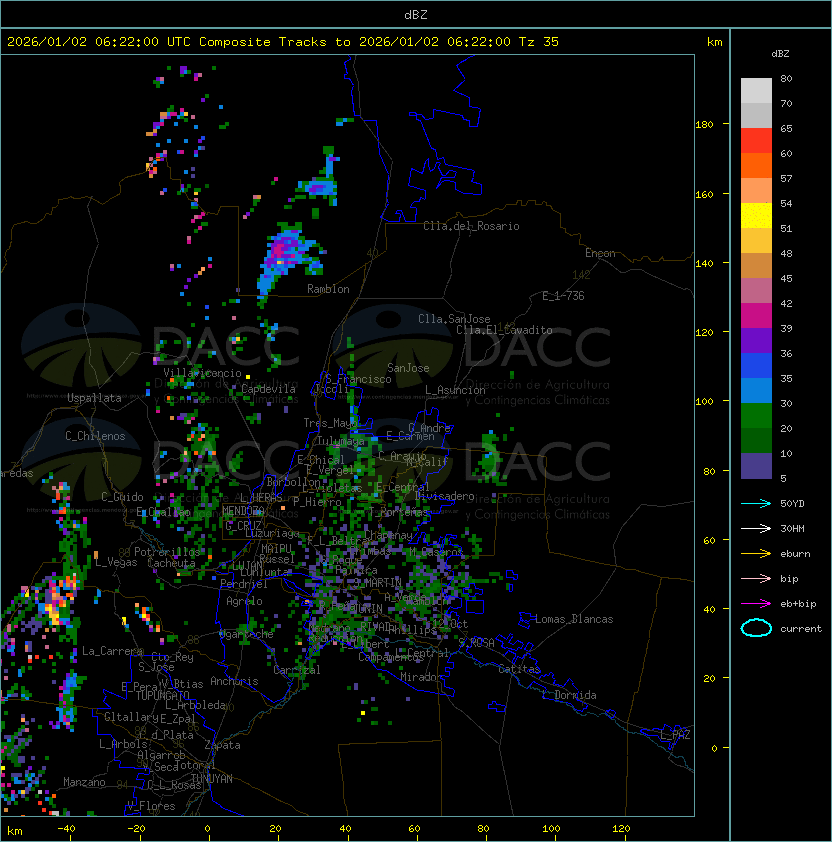832x842 pixels.
Task: Click the 'Villavicencio' map label
Action: [x=202, y=373]
